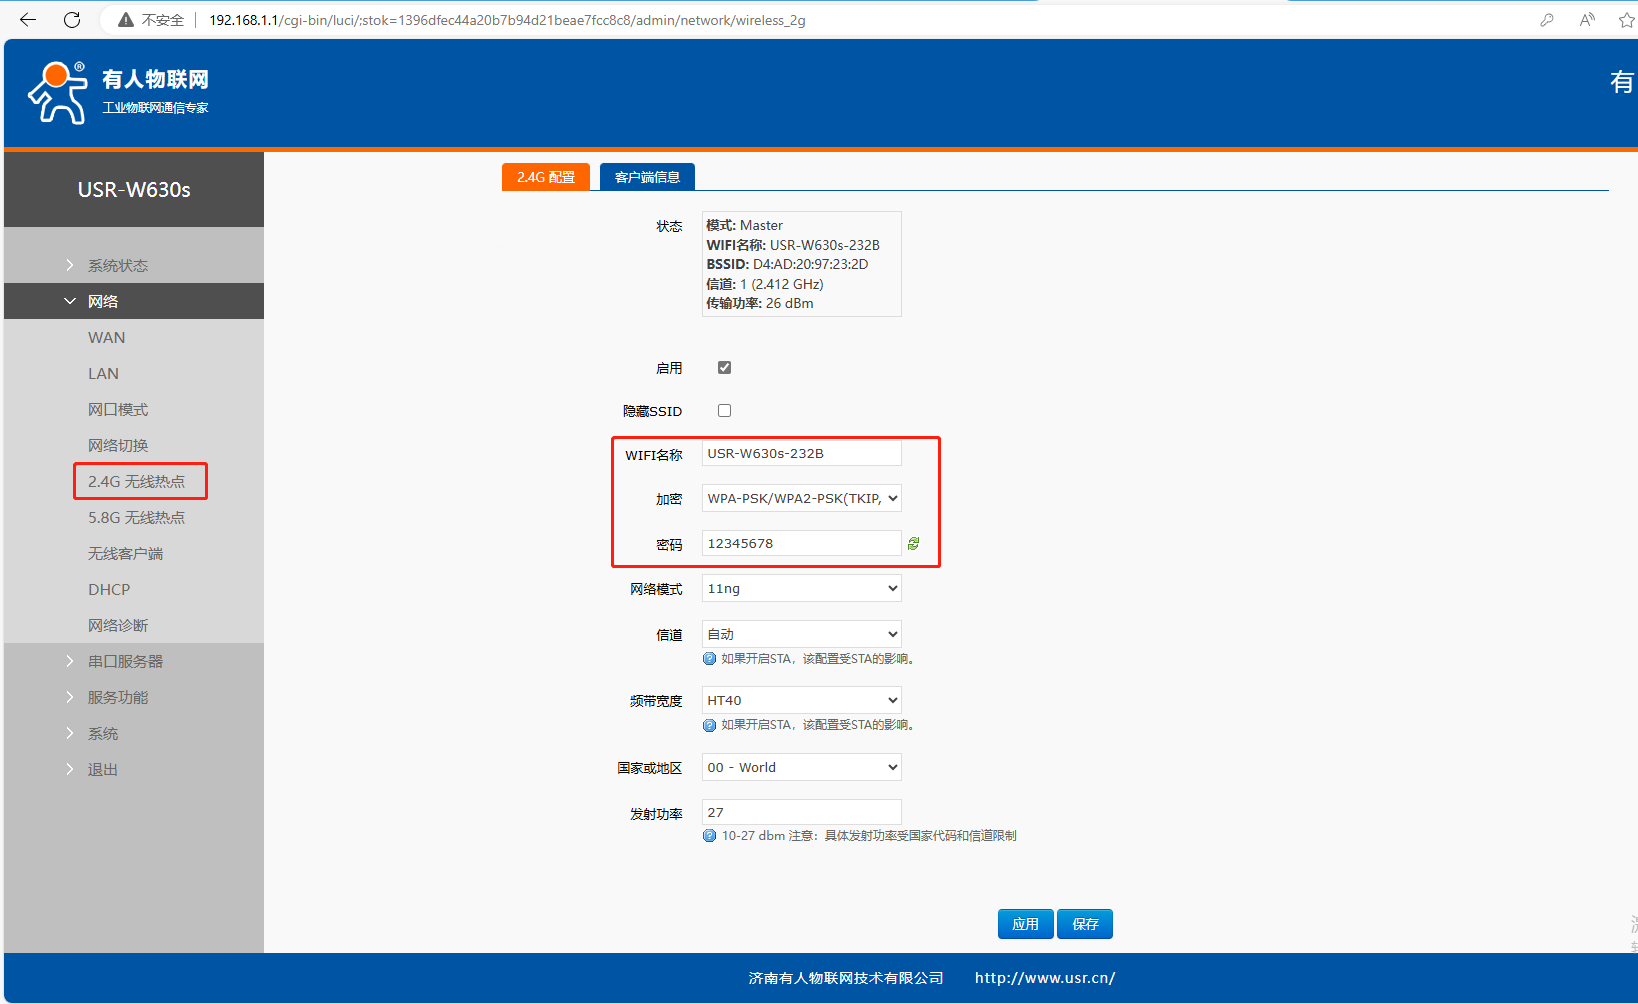Click the 应用 apply button
The width and height of the screenshot is (1638, 1004).
coord(1025,924)
